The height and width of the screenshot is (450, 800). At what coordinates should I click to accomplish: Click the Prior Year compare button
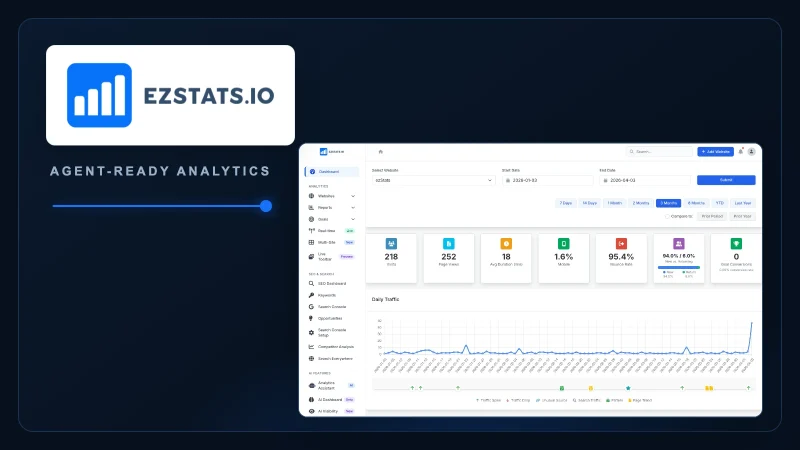click(742, 216)
